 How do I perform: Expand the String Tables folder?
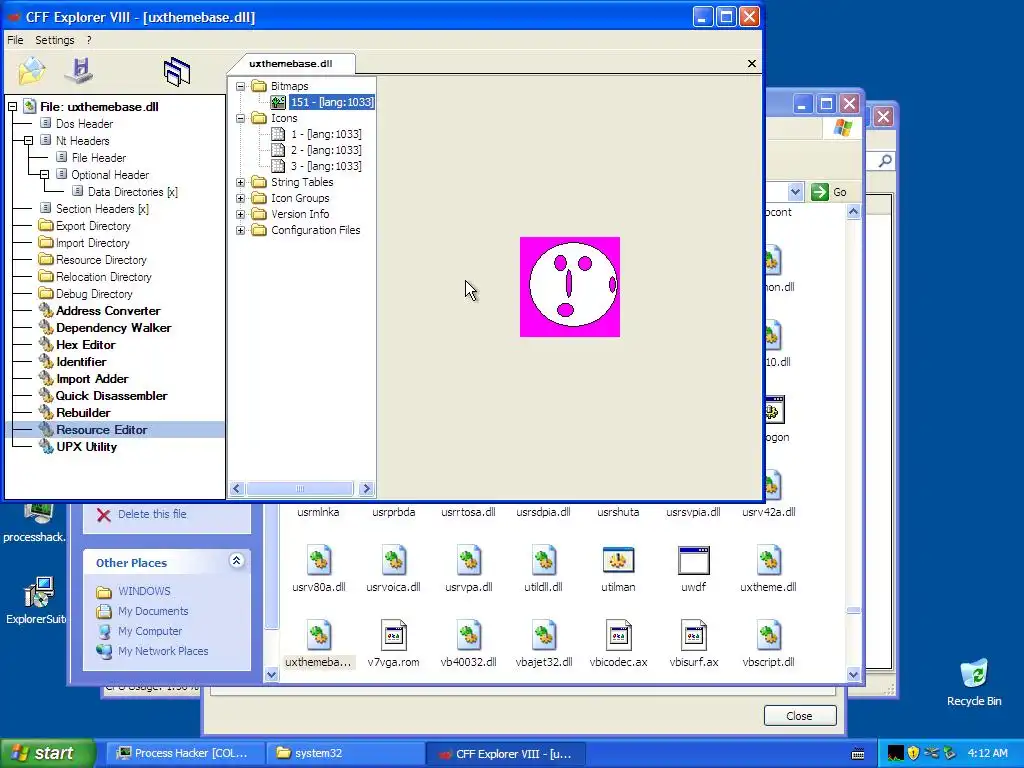[x=240, y=182]
